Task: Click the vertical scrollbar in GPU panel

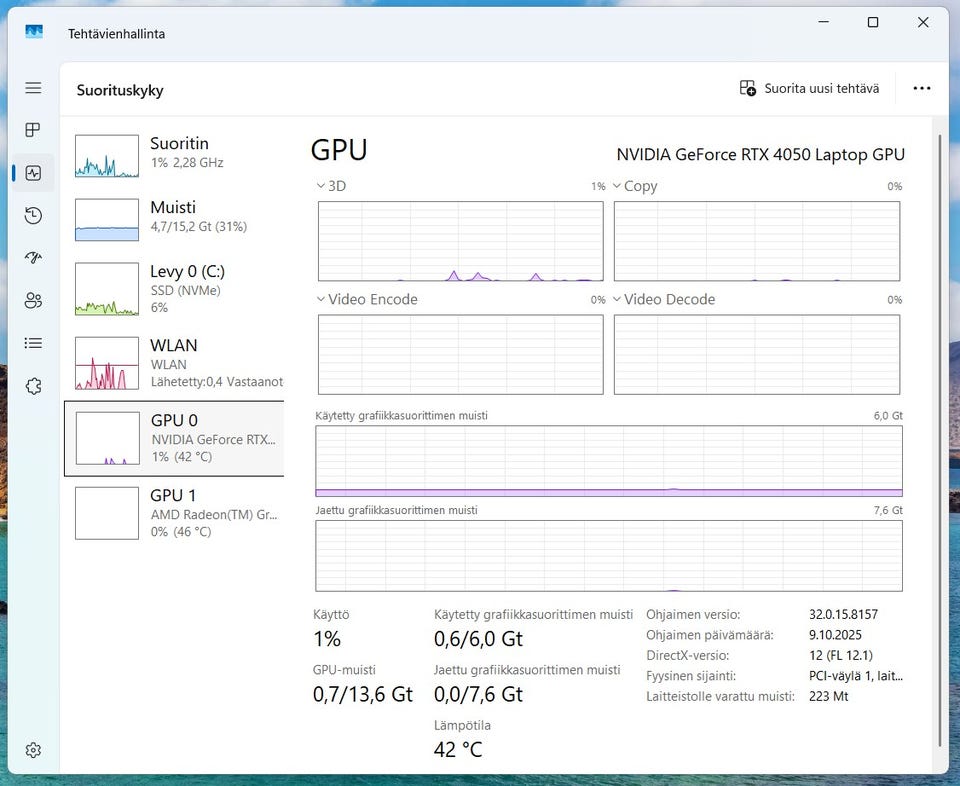Action: [939, 440]
